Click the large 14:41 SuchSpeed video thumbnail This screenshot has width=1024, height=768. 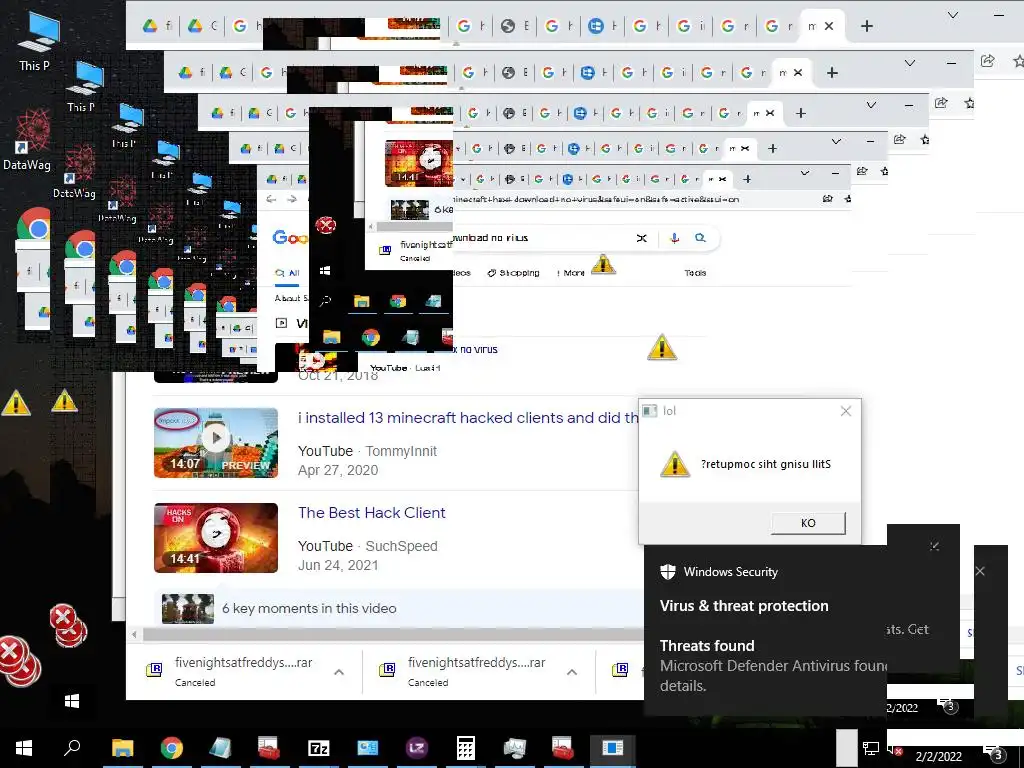(216, 537)
